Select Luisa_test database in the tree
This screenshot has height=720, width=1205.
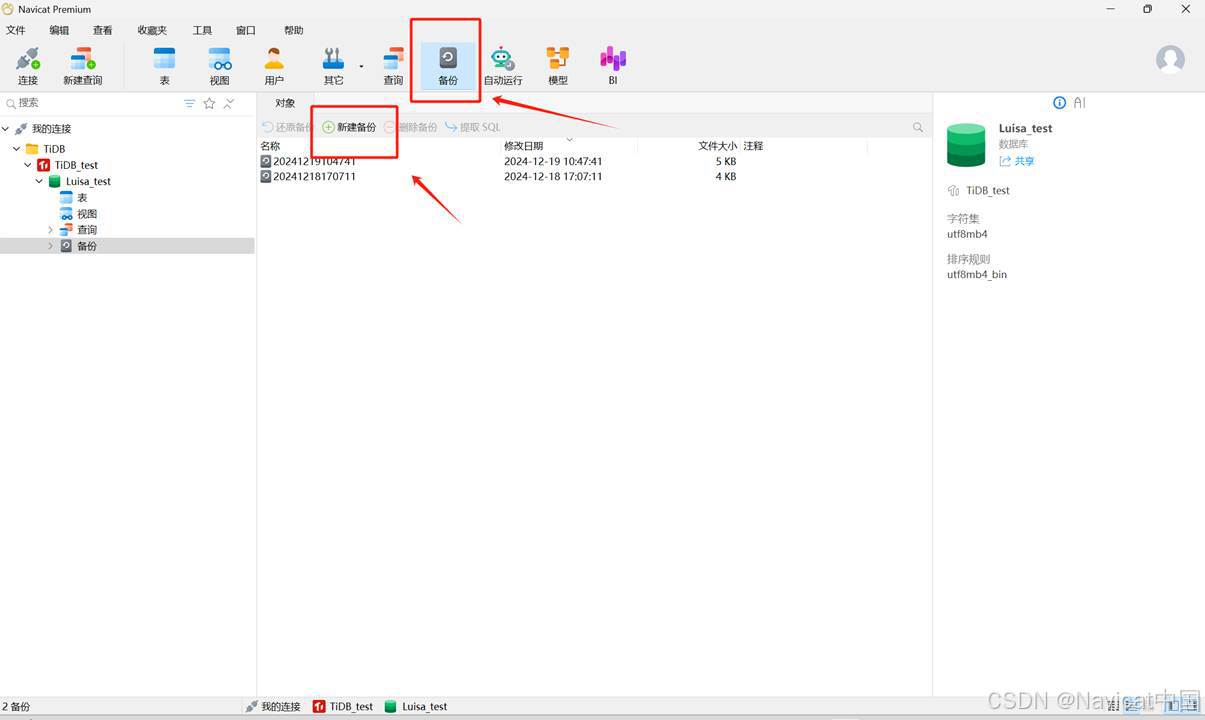click(88, 181)
